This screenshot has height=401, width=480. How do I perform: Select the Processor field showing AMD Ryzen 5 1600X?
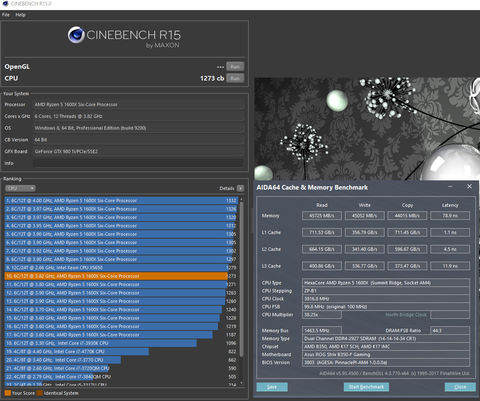point(138,104)
